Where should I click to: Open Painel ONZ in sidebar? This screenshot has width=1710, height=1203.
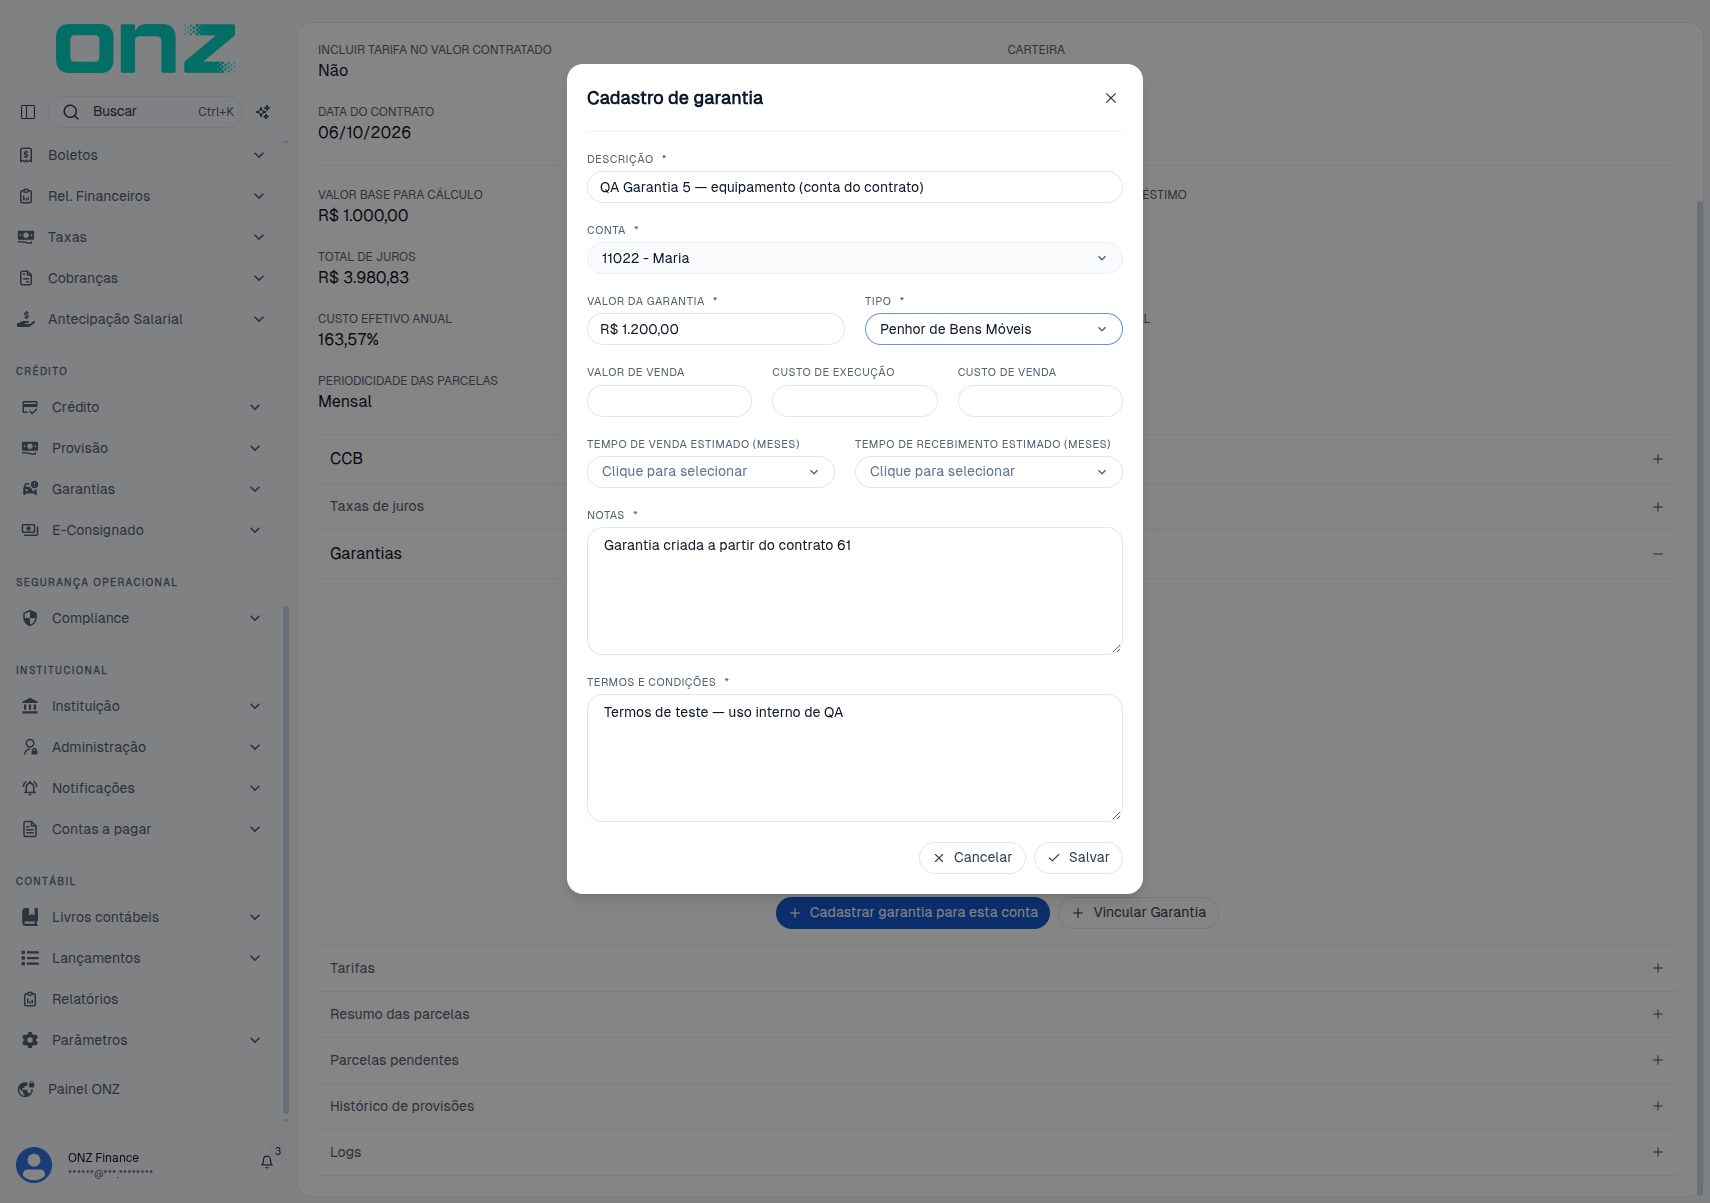(84, 1089)
